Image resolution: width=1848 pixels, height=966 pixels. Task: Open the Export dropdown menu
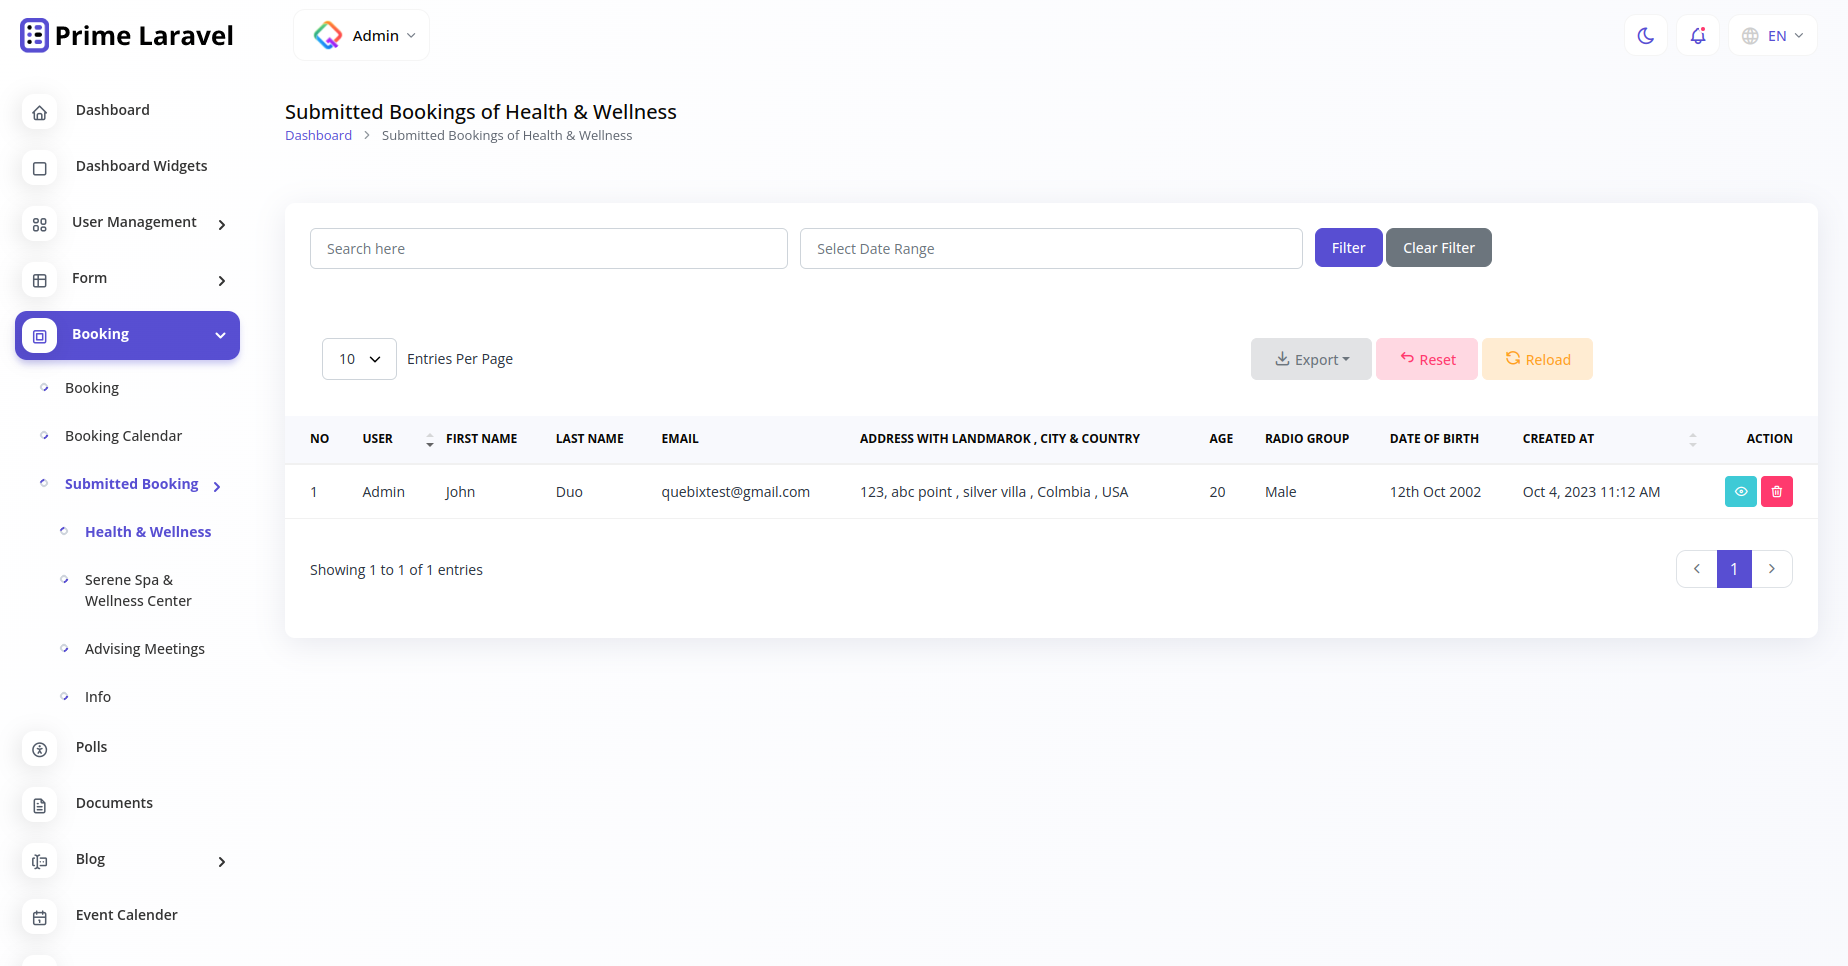tap(1311, 359)
